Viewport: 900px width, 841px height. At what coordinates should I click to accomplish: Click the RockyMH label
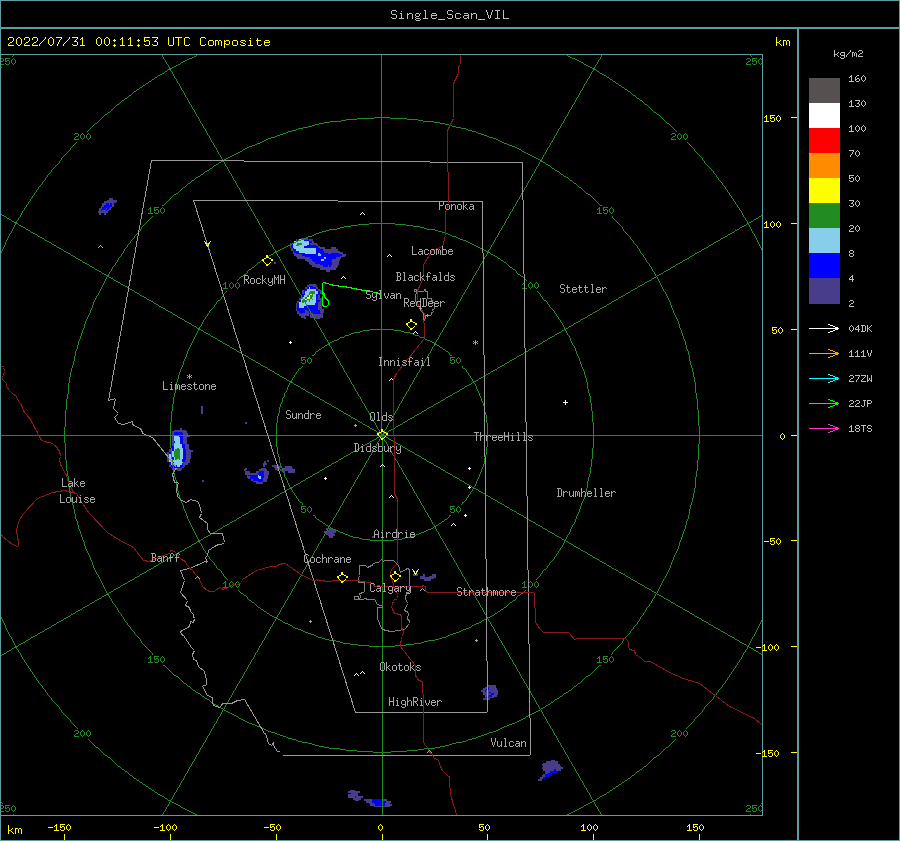point(264,280)
